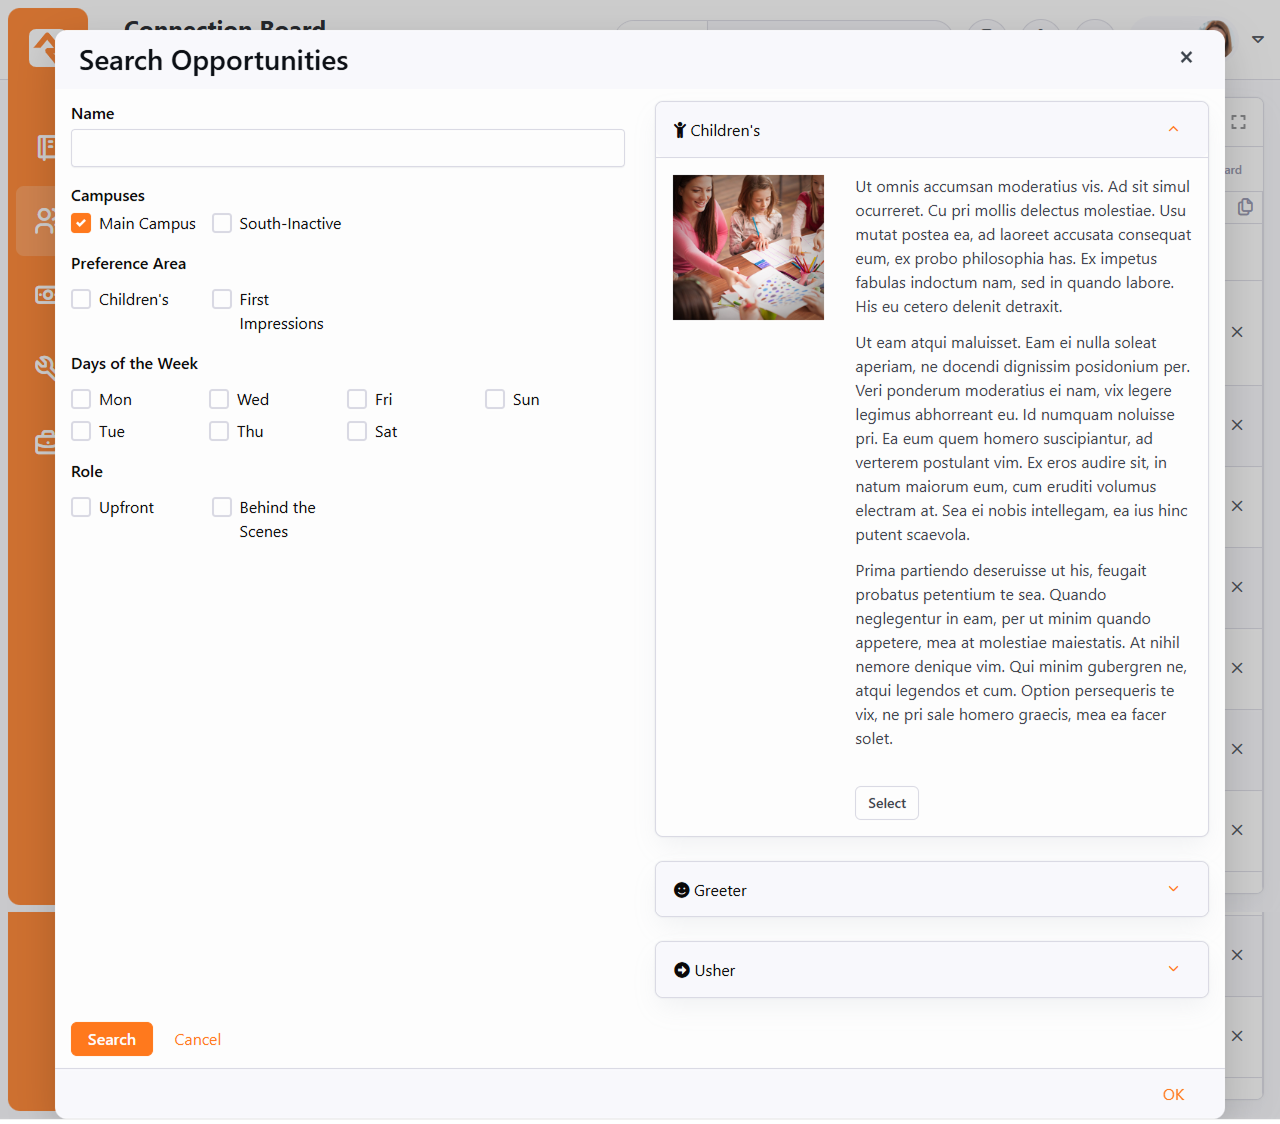Check the Children's preference area box
The height and width of the screenshot is (1124, 1280).
click(x=81, y=299)
